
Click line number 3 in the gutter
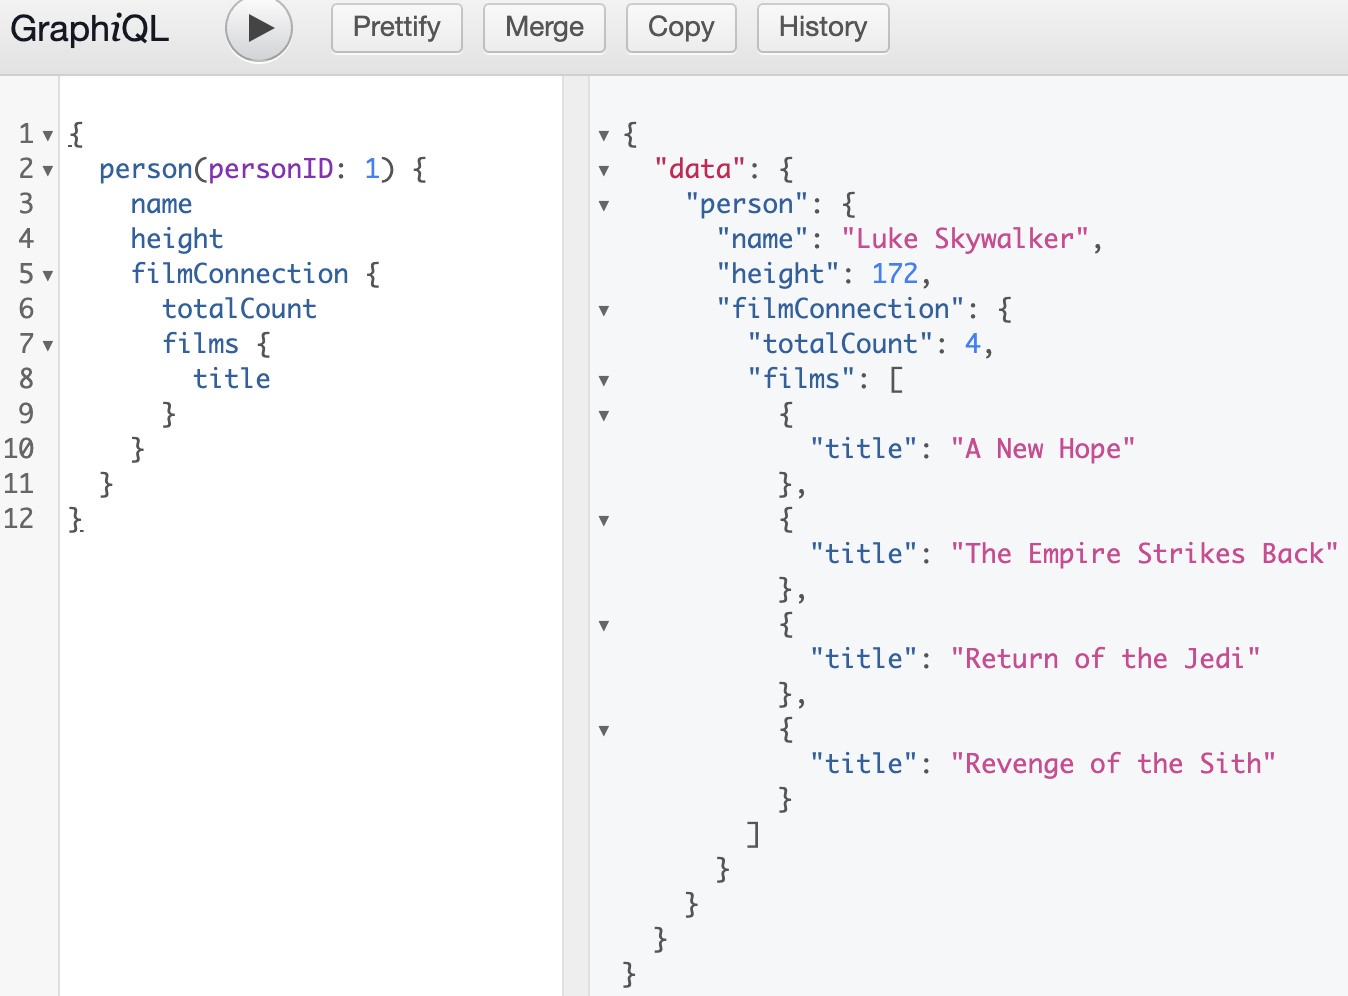pos(26,204)
